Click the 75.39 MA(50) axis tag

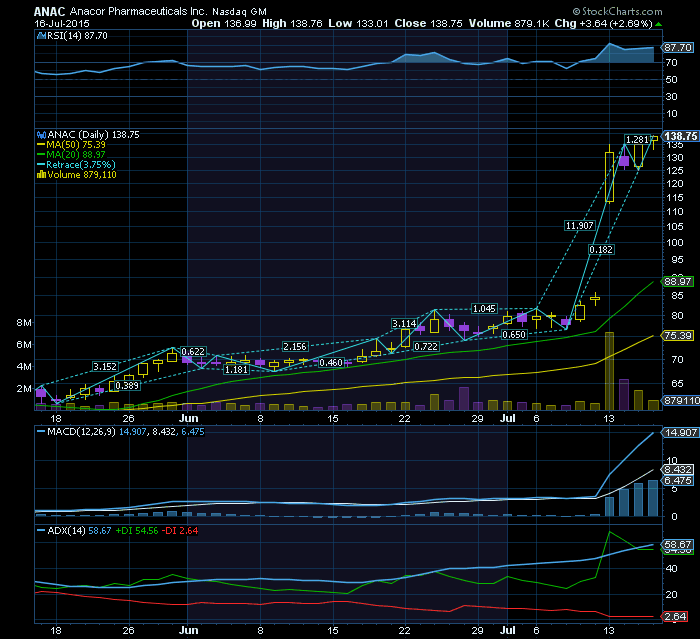click(x=678, y=335)
